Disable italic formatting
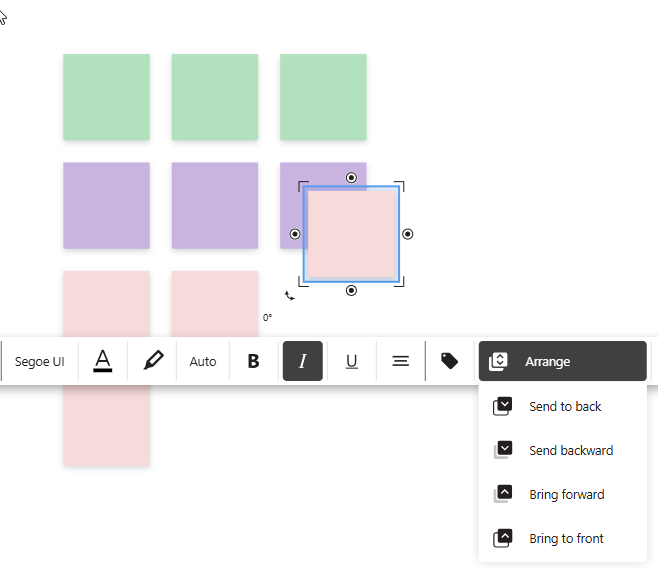Viewport: 658px width, 568px height. tap(303, 361)
